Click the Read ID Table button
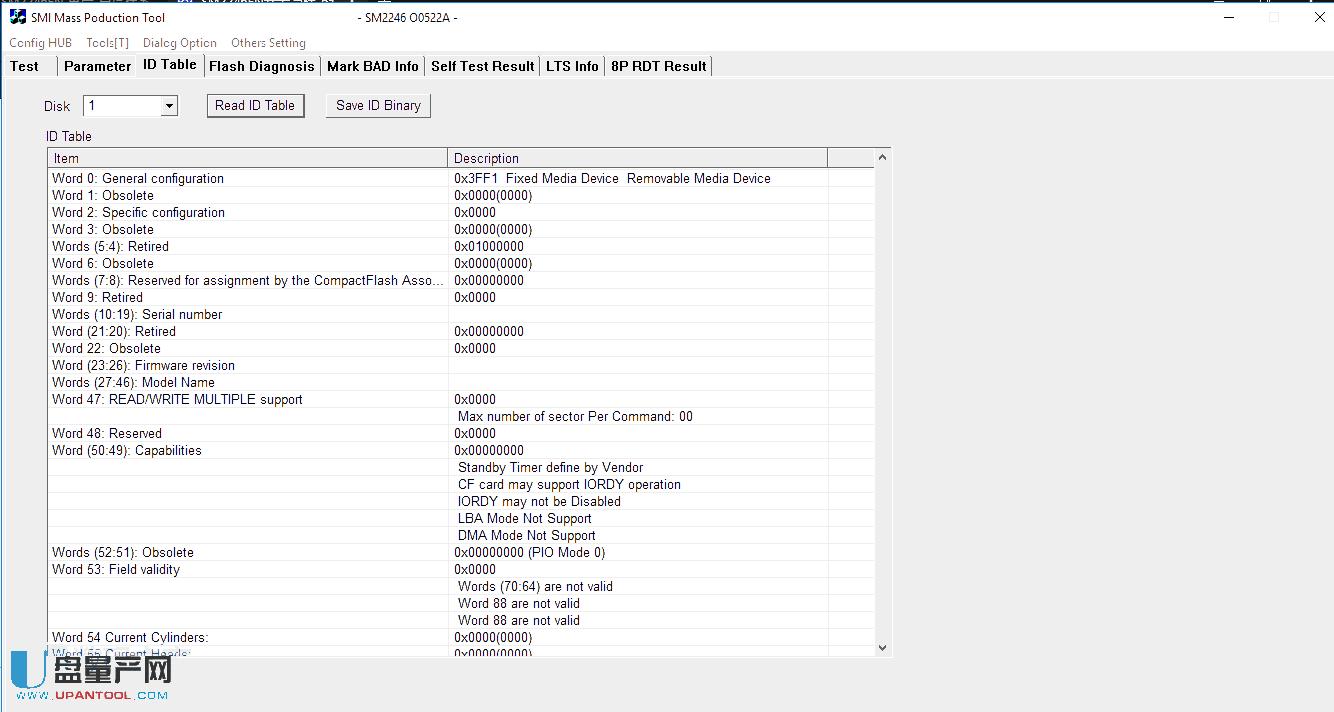Screen dimensions: 1334x712 pyautogui.click(x=255, y=106)
